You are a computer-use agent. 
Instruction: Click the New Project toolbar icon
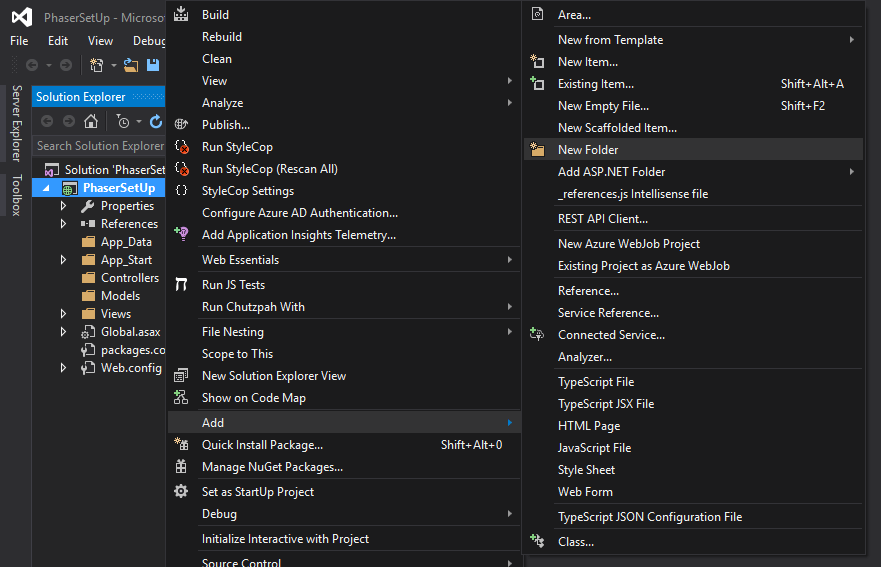[x=97, y=65]
